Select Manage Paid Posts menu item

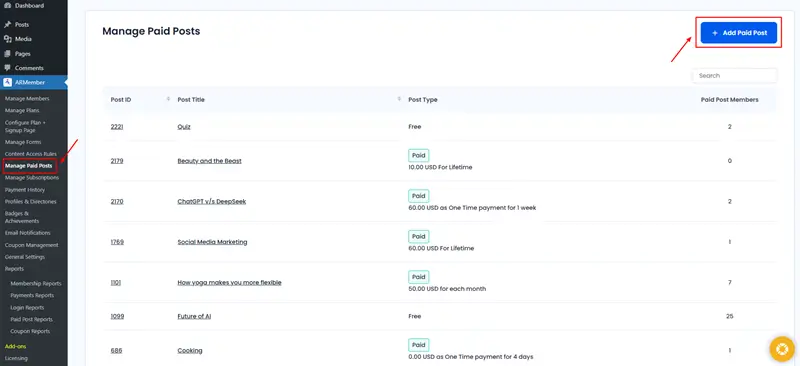[x=29, y=166]
